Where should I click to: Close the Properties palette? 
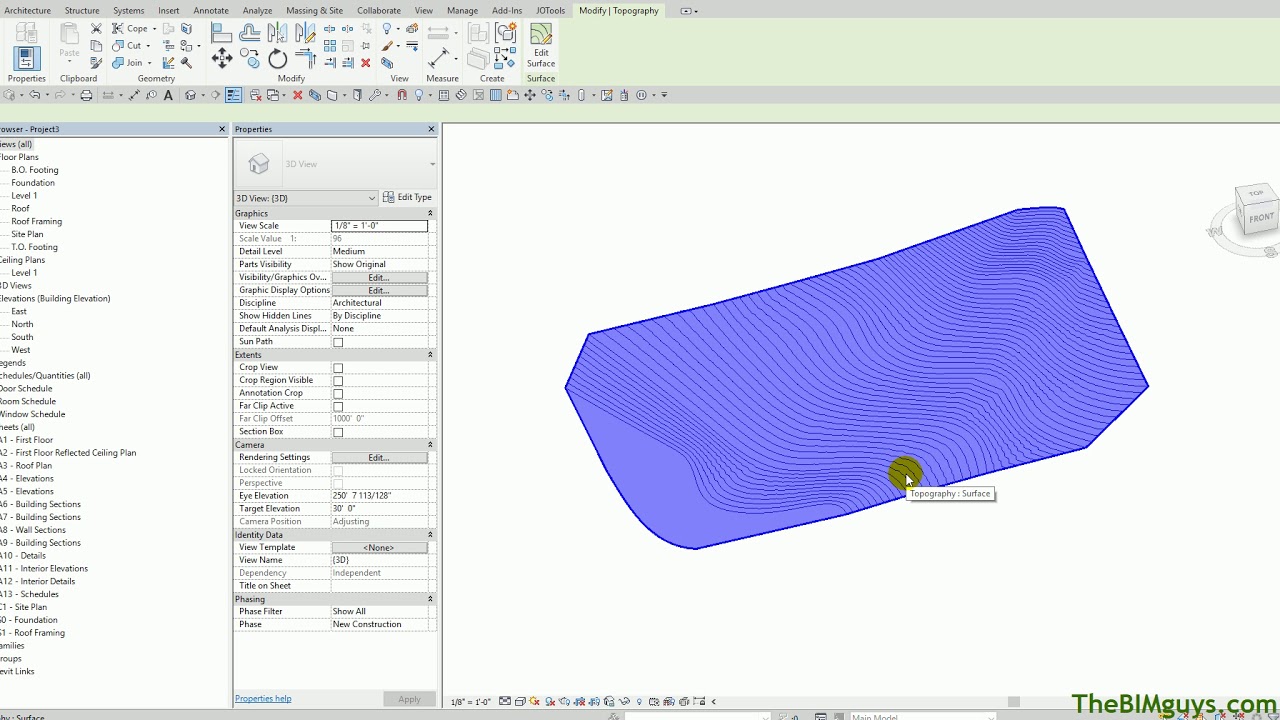click(x=431, y=129)
